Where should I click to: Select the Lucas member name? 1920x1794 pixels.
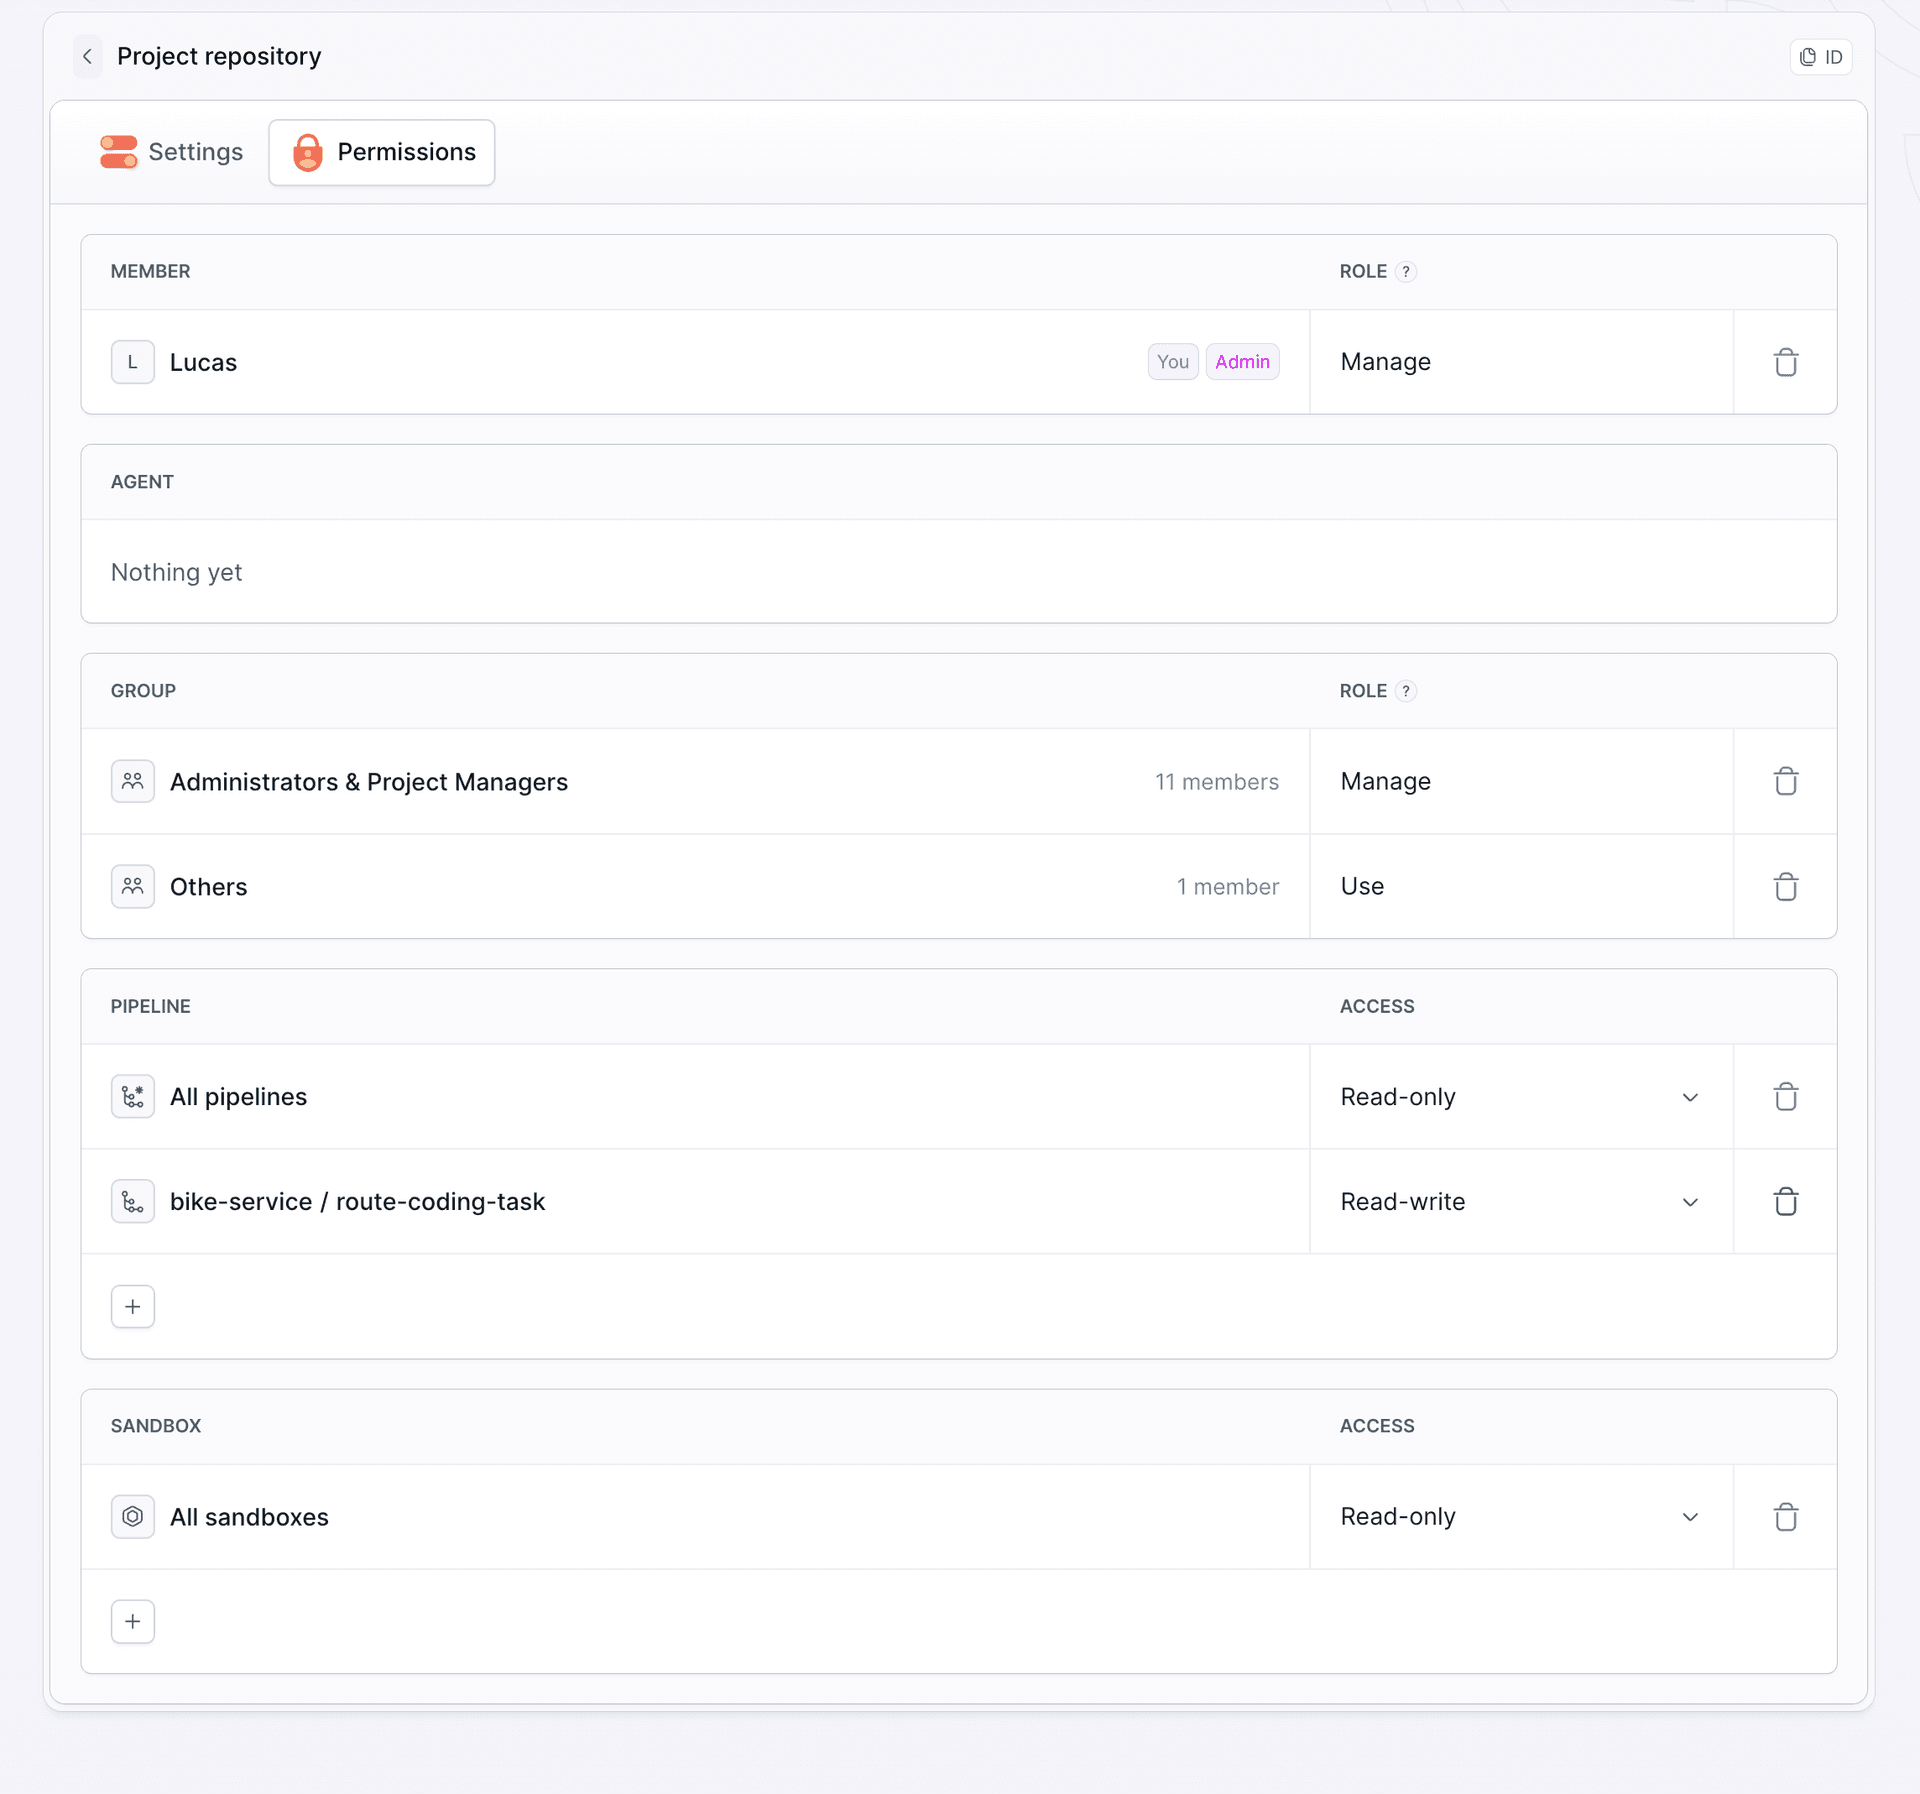[x=203, y=363]
